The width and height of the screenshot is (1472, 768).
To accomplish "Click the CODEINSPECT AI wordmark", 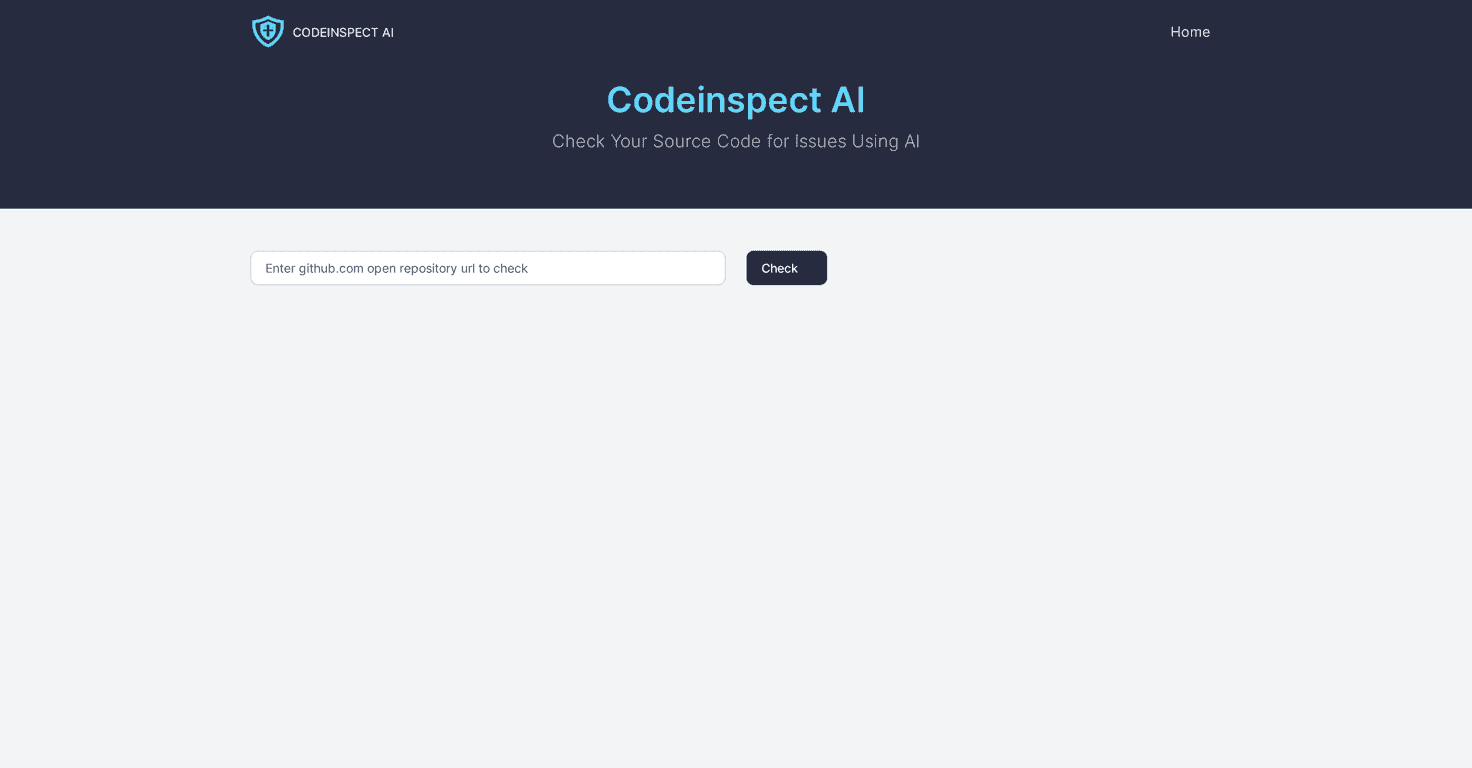I will pyautogui.click(x=343, y=32).
